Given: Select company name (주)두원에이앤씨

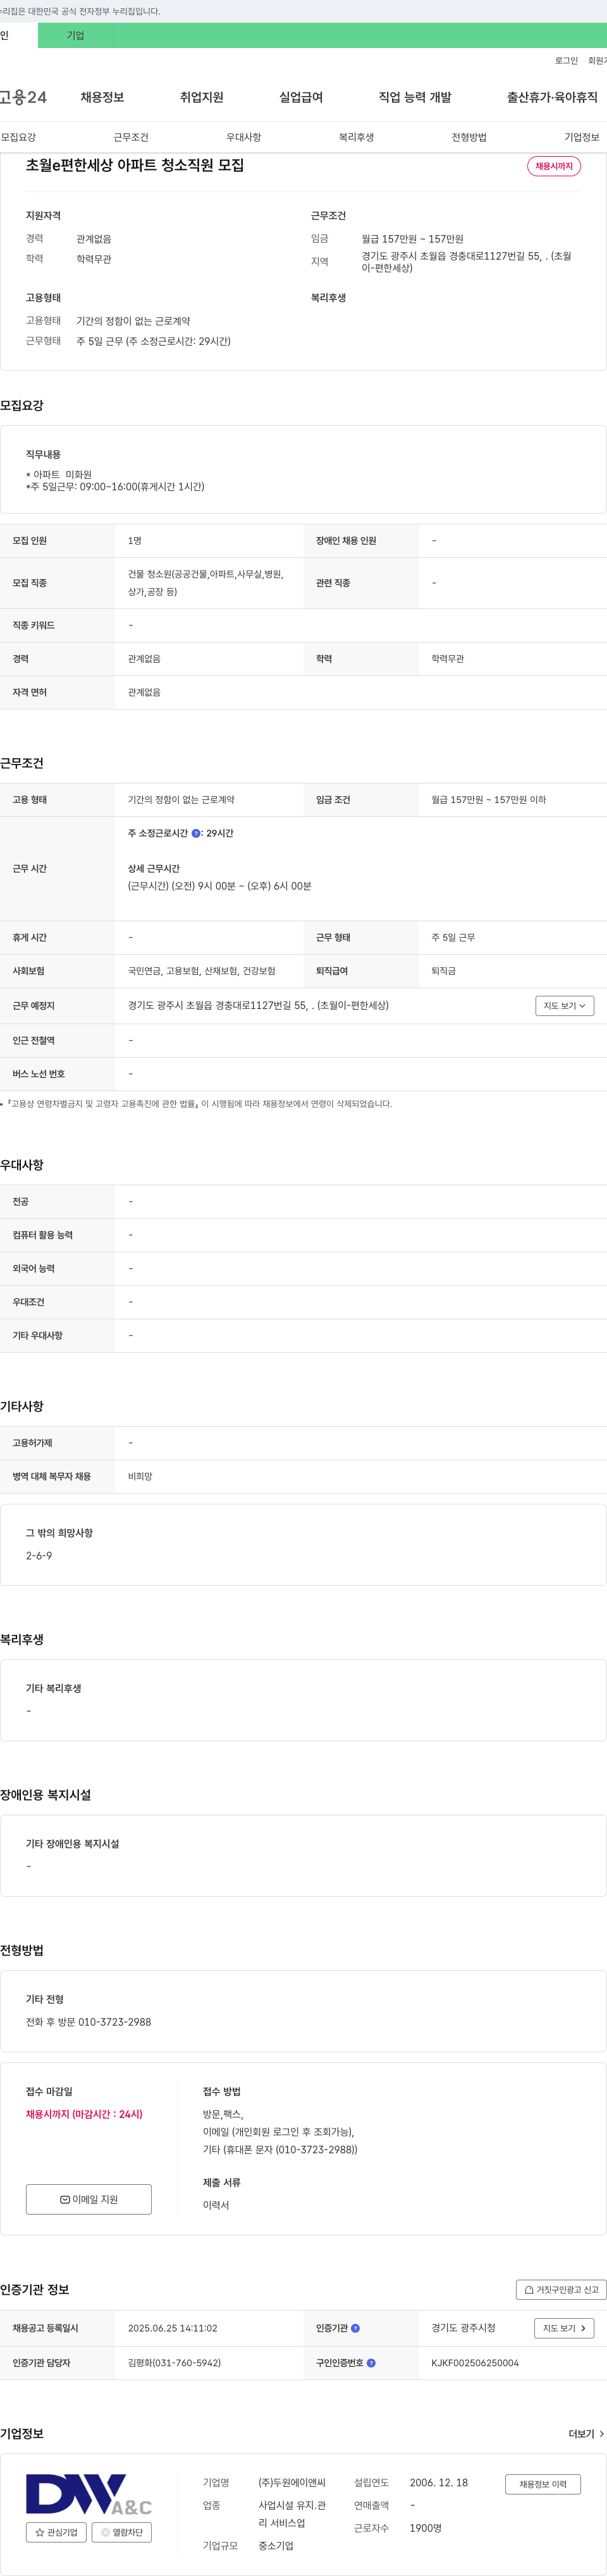Looking at the screenshot, I should tap(292, 2482).
